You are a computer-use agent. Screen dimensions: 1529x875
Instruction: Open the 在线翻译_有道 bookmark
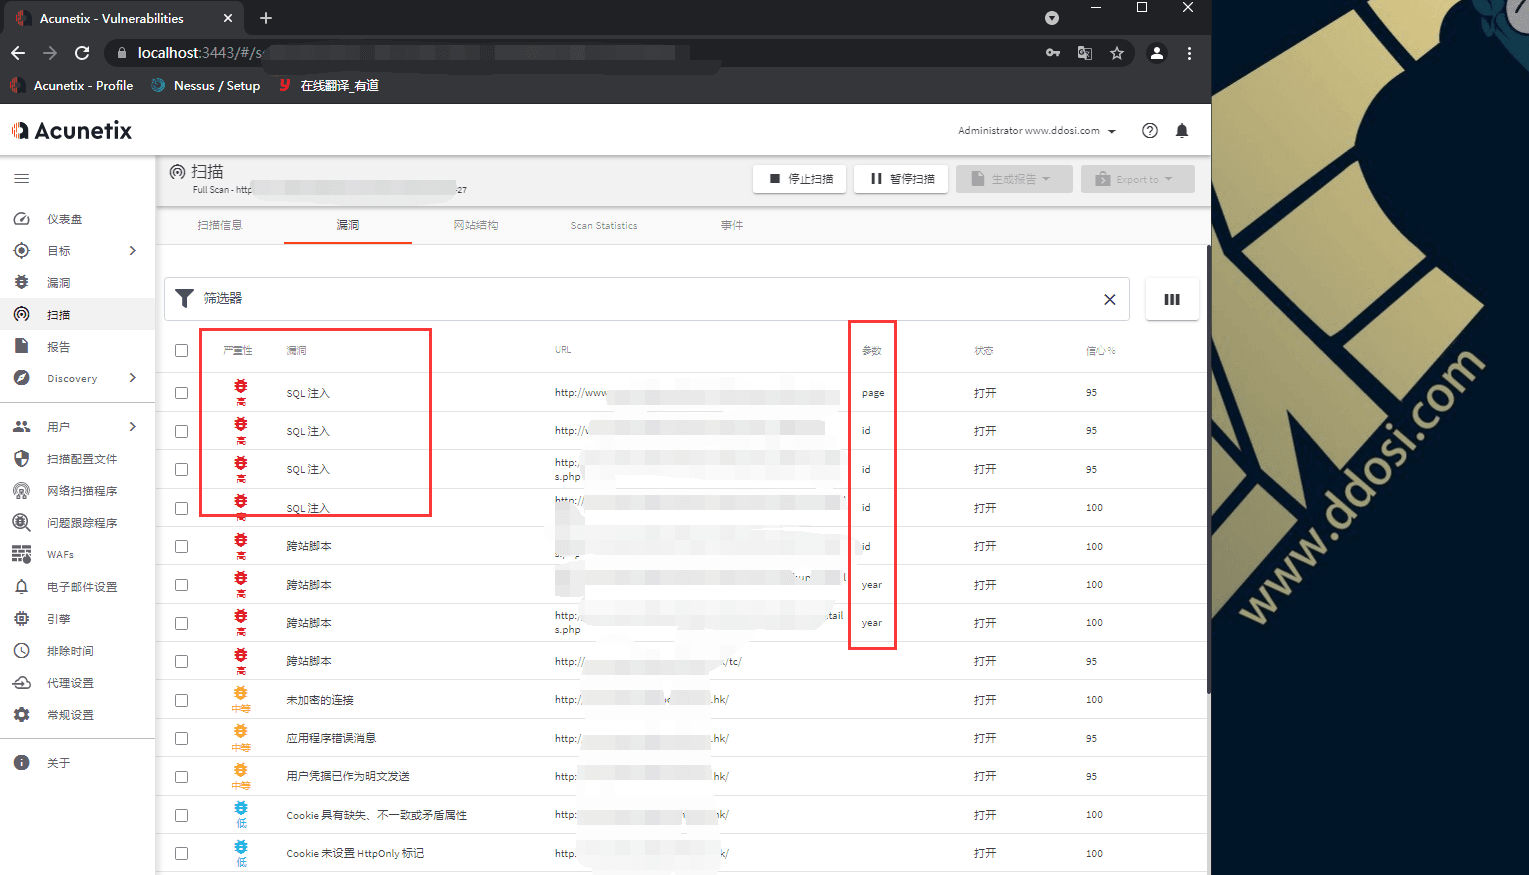pos(328,86)
